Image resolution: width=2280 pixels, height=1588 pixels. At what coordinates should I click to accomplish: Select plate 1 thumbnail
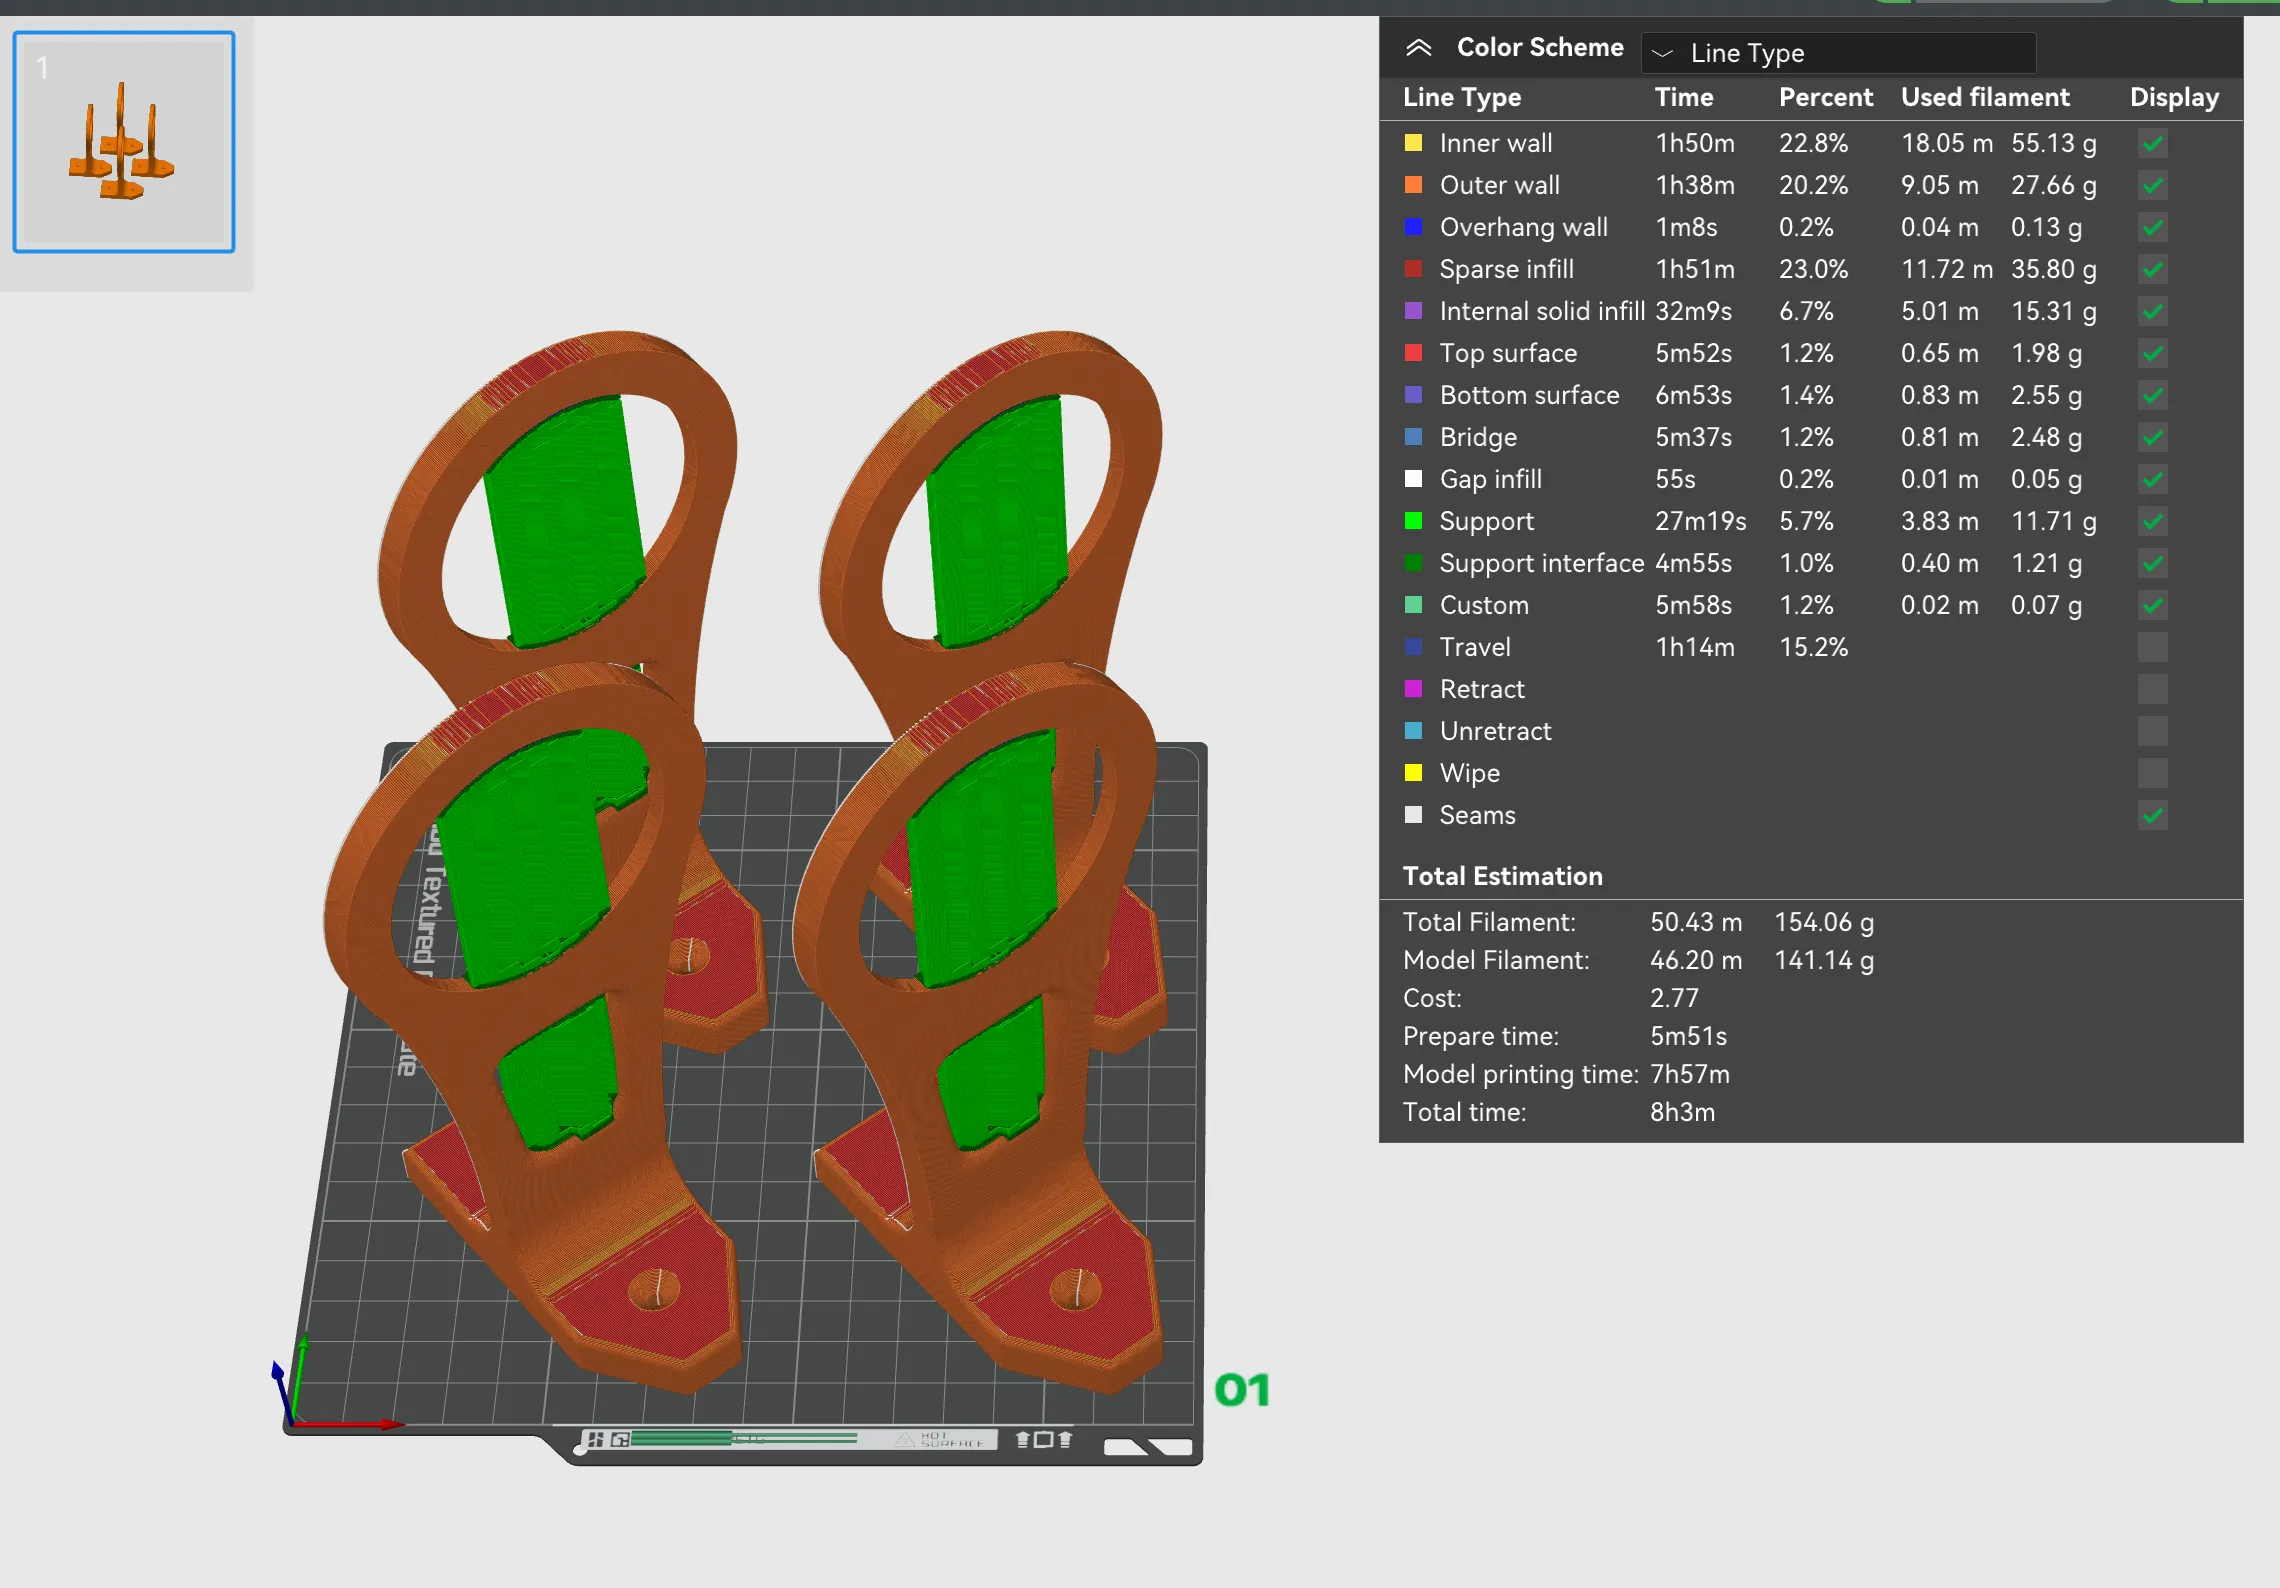(x=124, y=142)
